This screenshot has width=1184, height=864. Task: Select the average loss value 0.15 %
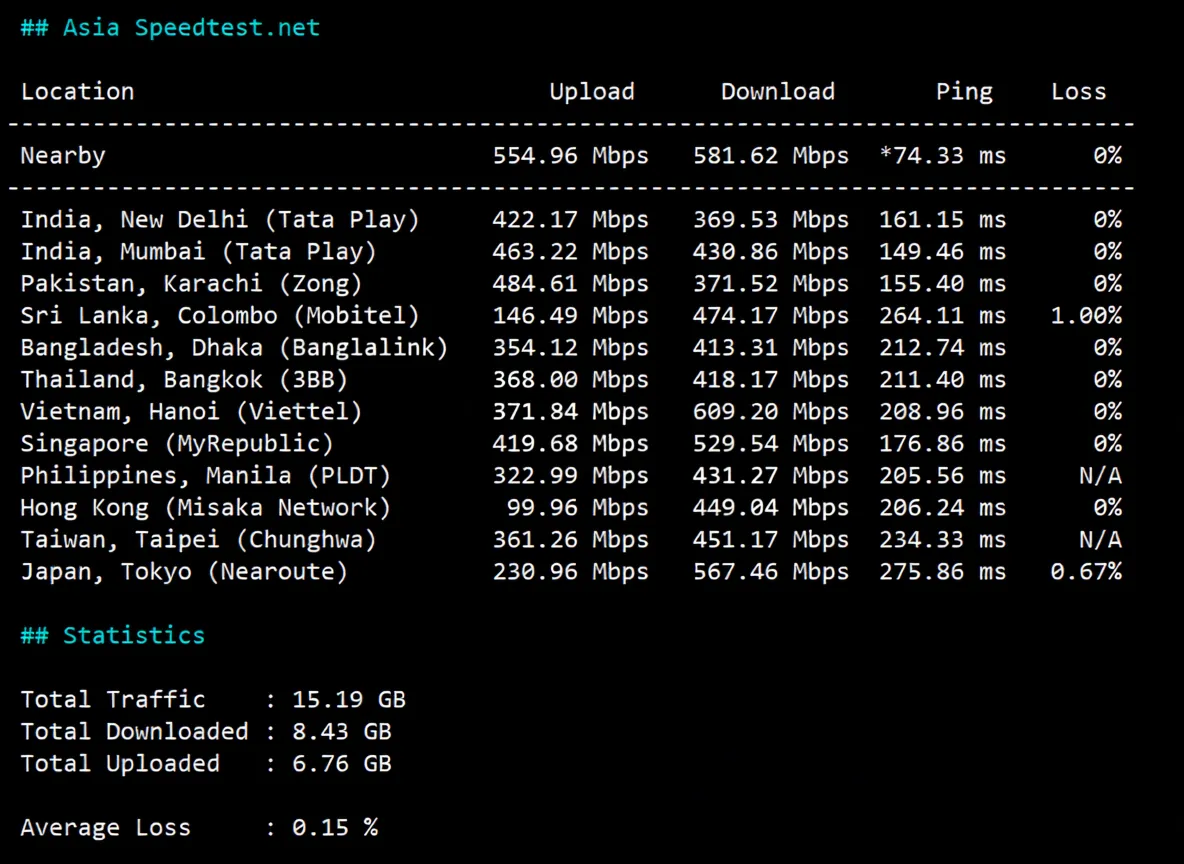point(335,828)
